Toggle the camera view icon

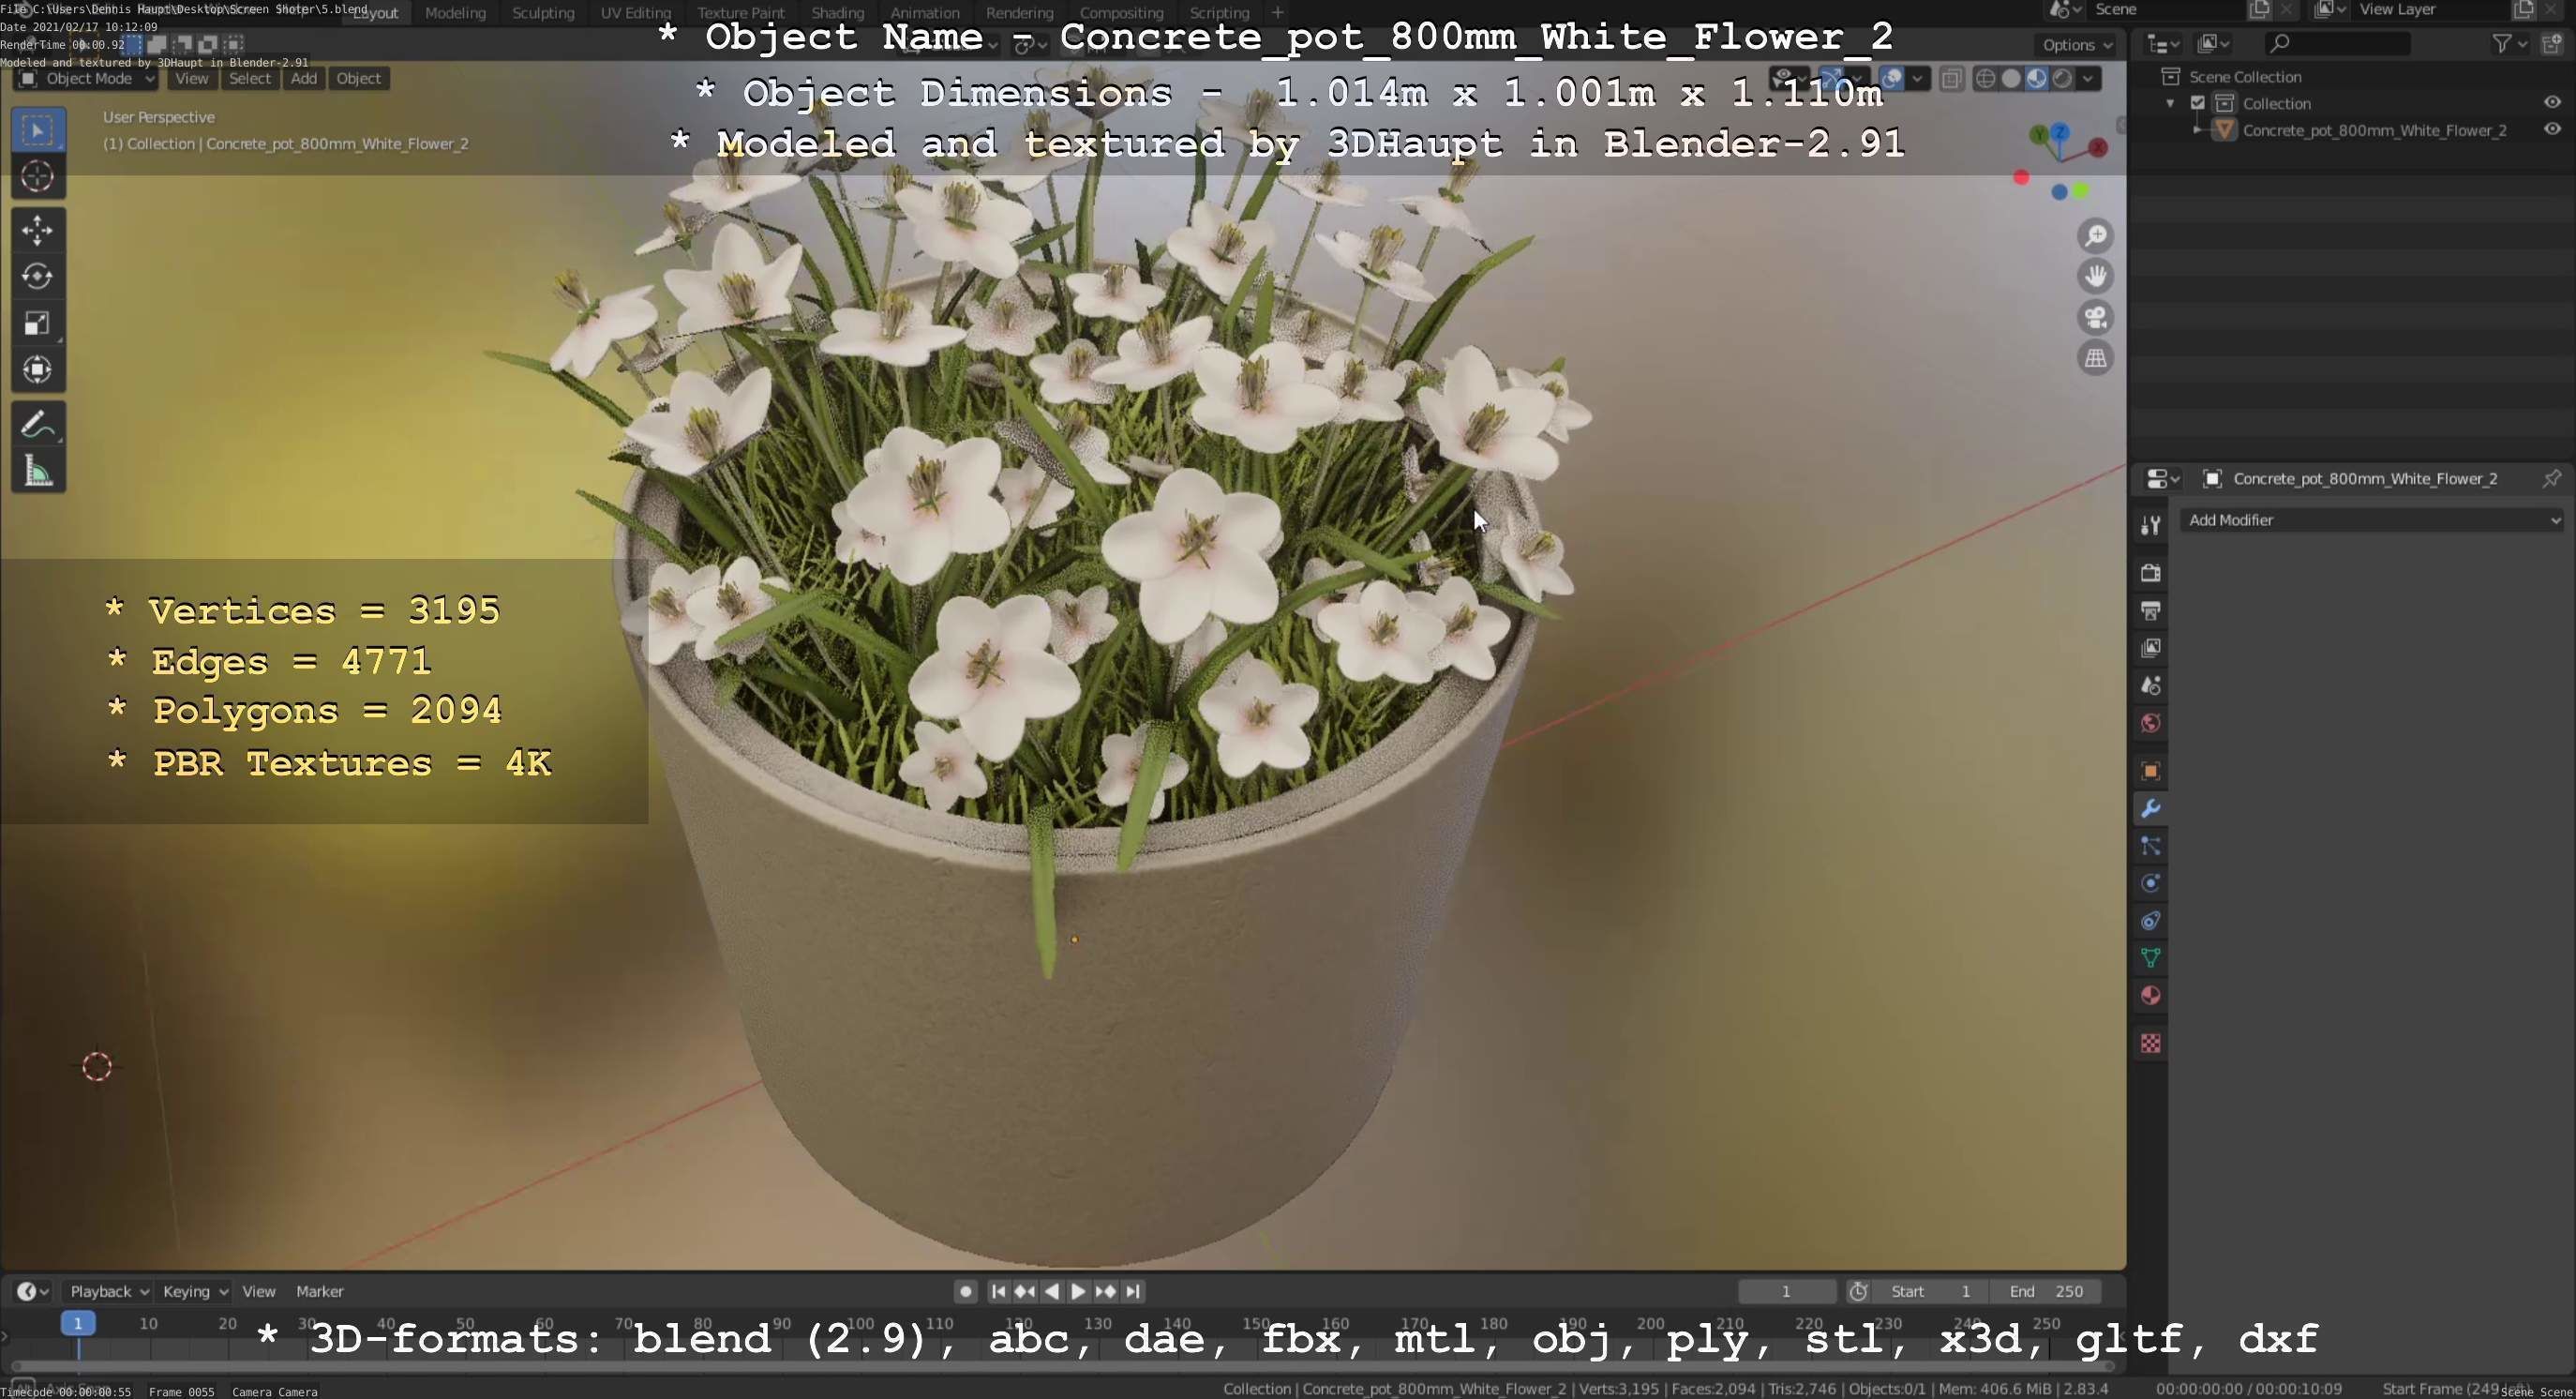(2095, 317)
